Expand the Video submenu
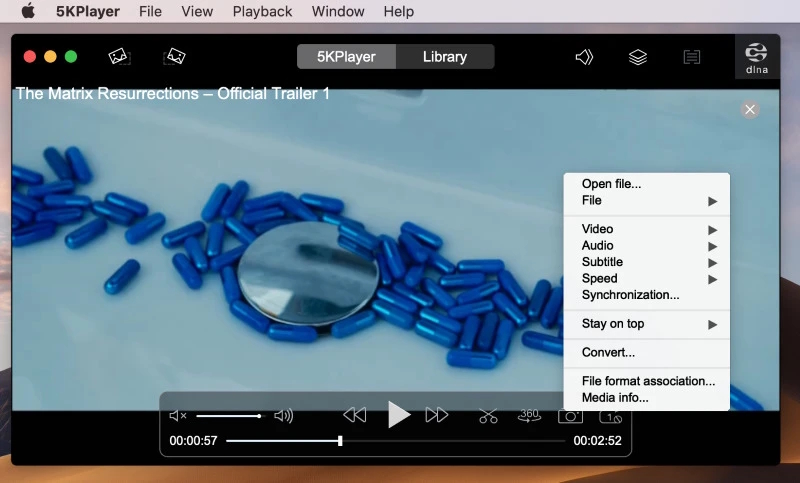 tap(646, 229)
